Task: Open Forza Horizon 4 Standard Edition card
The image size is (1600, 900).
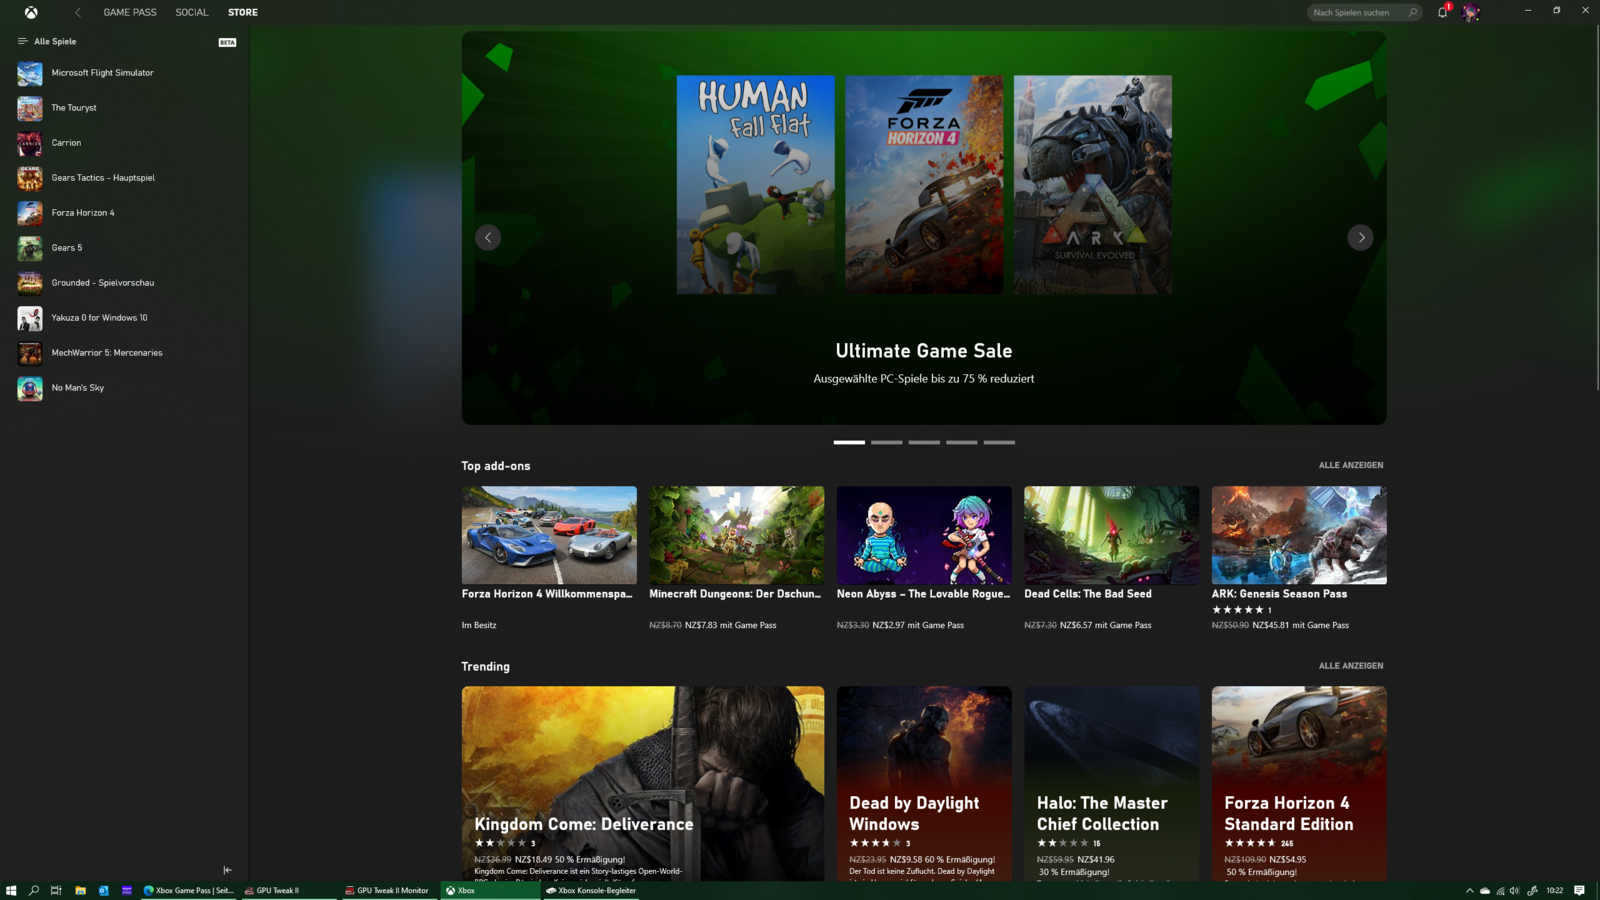Action: pos(1299,783)
